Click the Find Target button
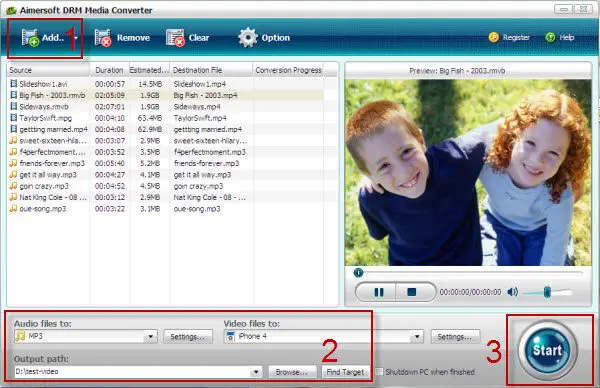Viewport: 600px width, 388px height. [x=345, y=372]
